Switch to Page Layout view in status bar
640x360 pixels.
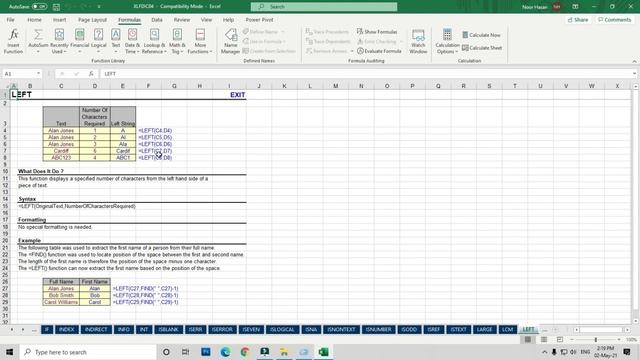coord(544,340)
